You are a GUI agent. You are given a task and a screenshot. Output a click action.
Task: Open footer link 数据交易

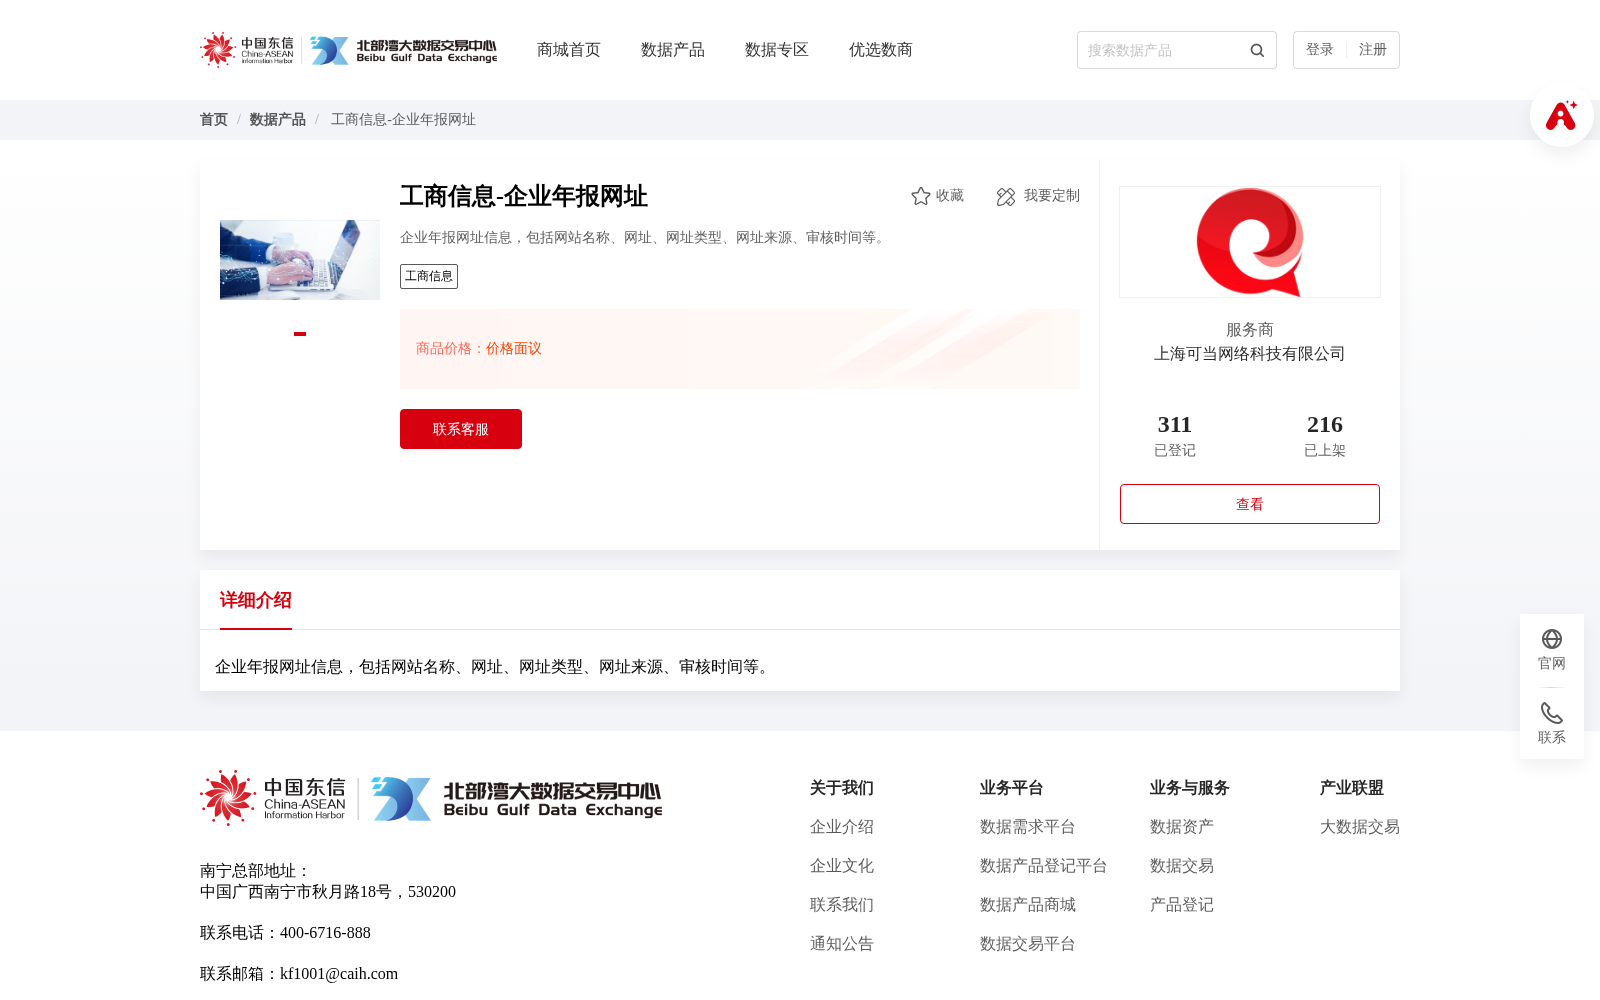pyautogui.click(x=1182, y=866)
